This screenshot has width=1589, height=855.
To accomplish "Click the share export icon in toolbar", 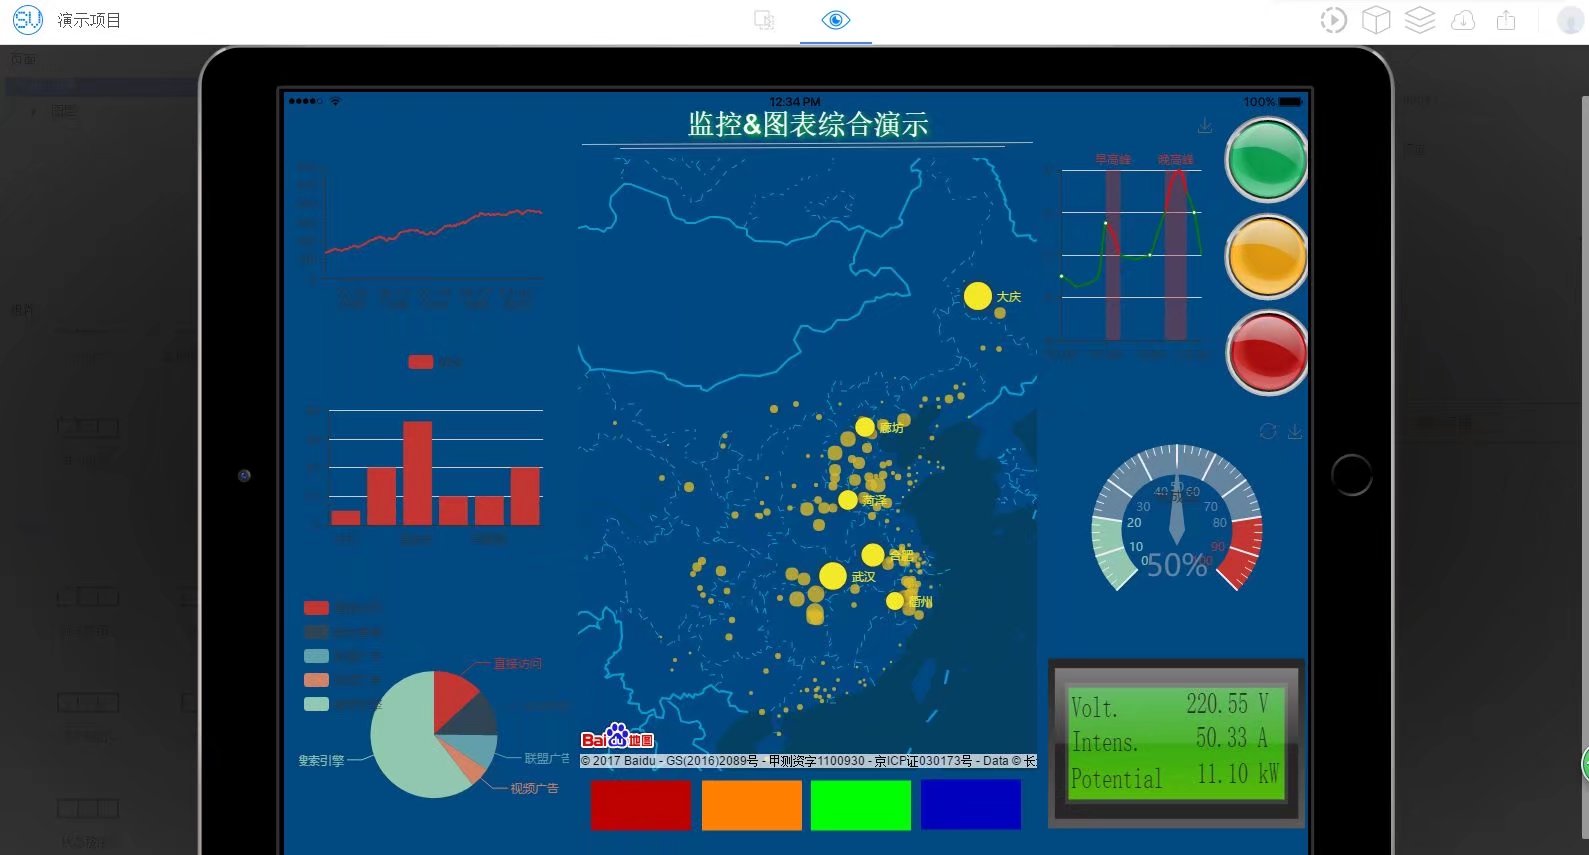I will (x=1506, y=20).
